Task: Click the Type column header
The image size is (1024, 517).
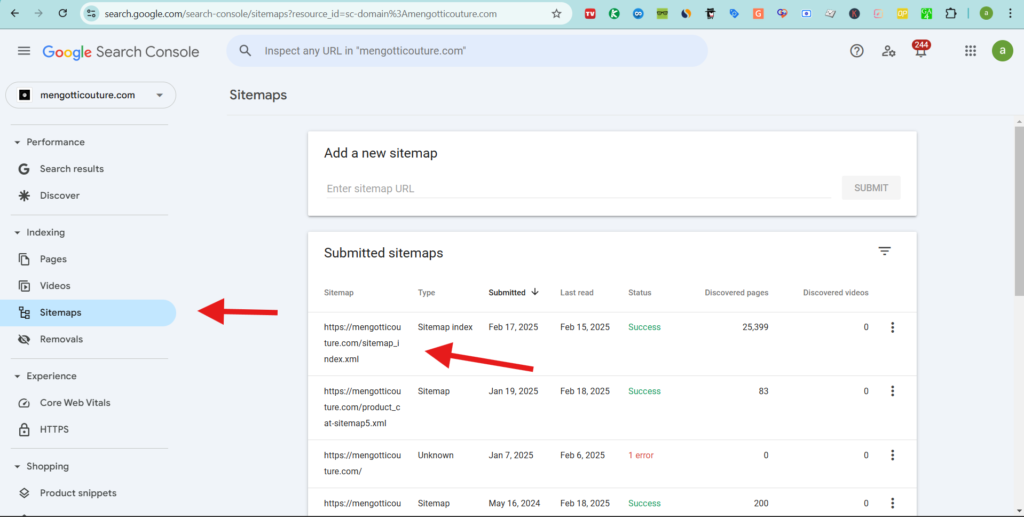Action: pyautogui.click(x=426, y=292)
